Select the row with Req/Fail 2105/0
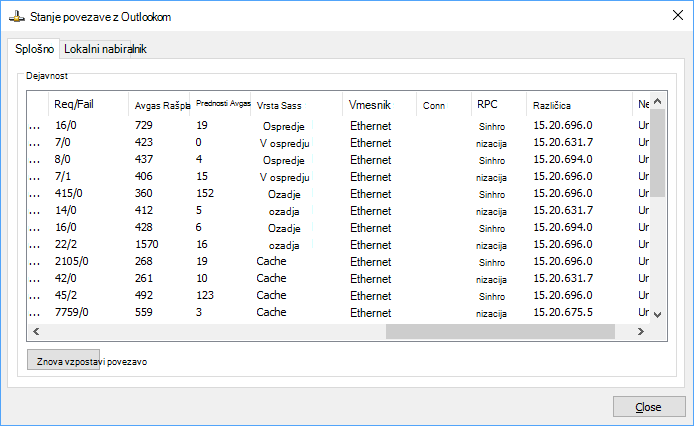694x426 pixels. [339, 261]
